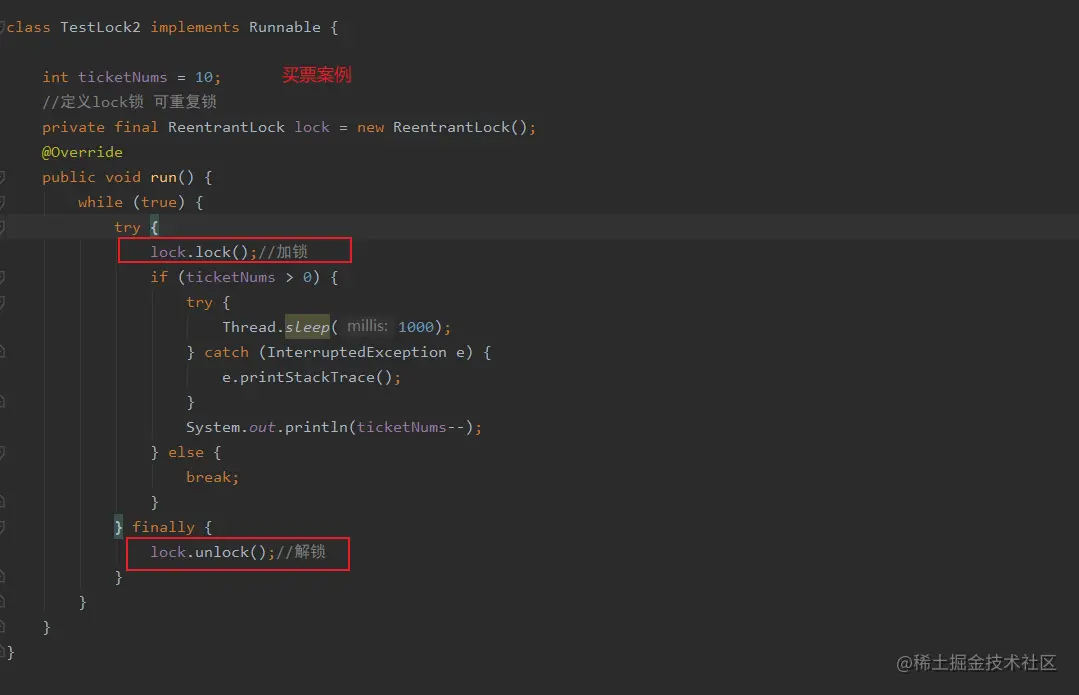Image resolution: width=1079 pixels, height=695 pixels.
Task: Click the Thread.sleep method call
Action: coord(277,327)
